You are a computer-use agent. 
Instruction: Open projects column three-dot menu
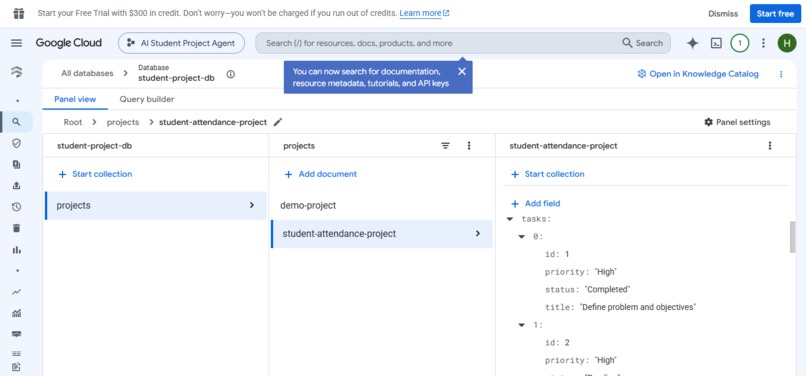coord(469,146)
